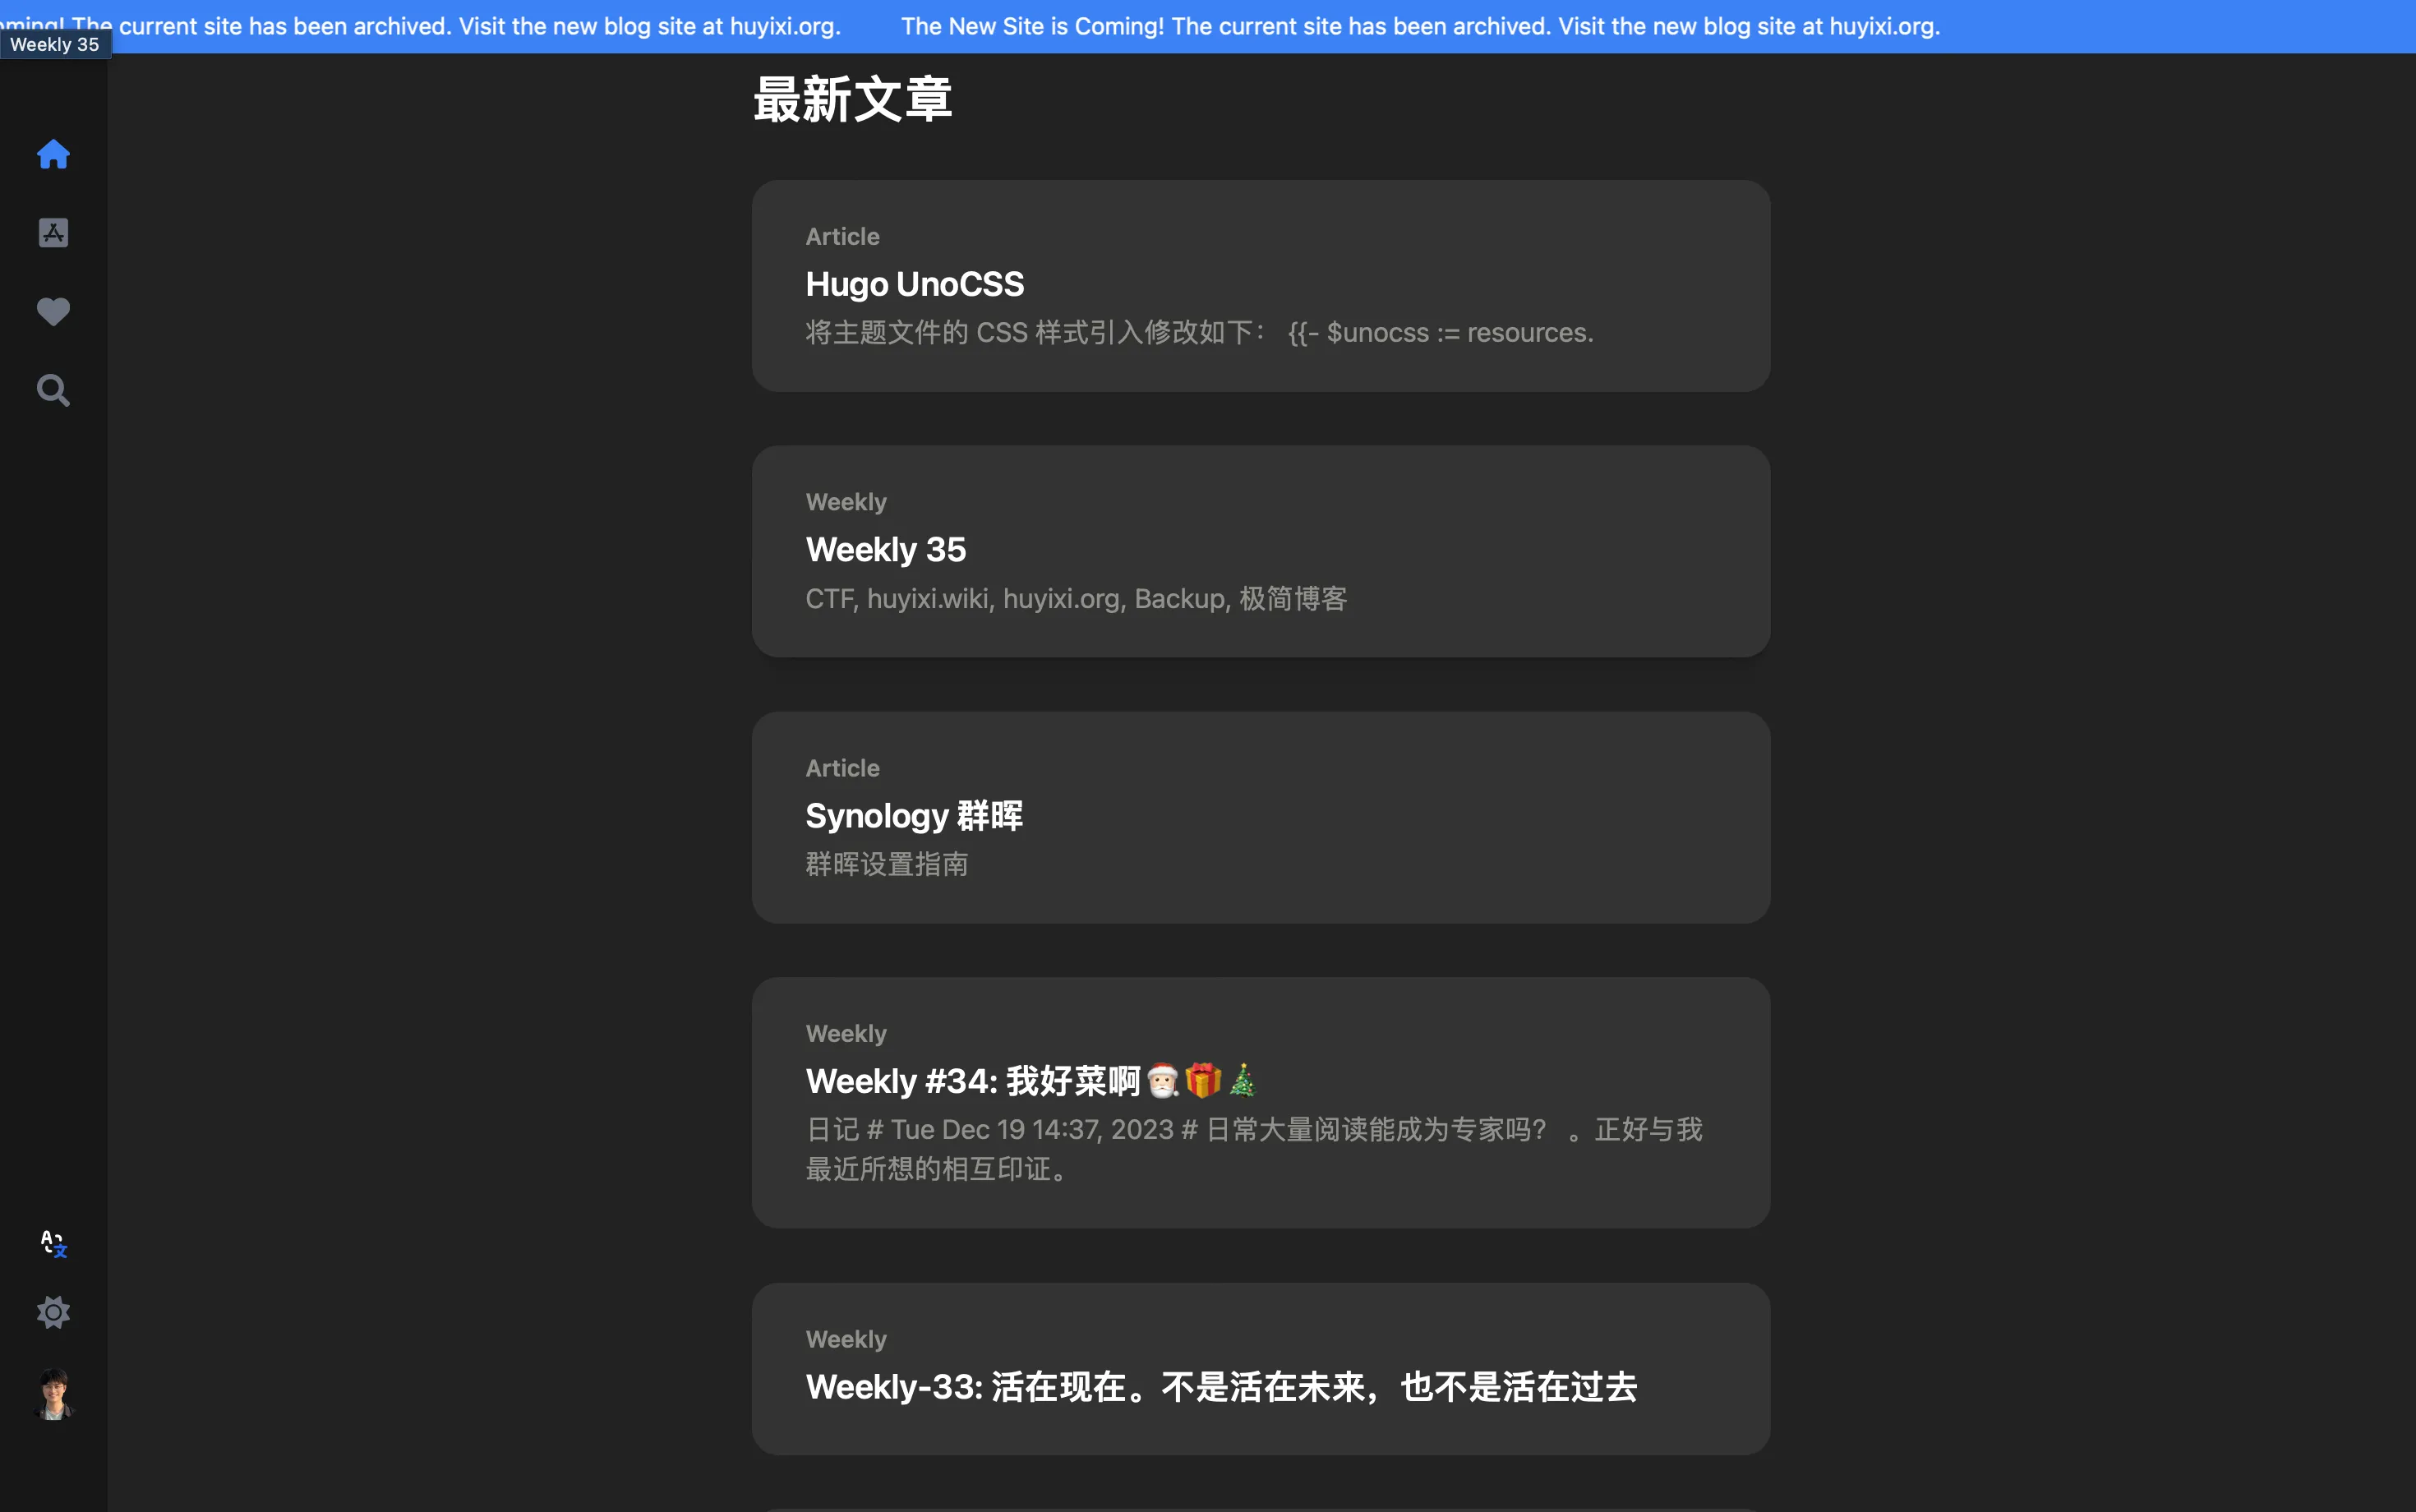Click the Weekly 35 tags description text

[1074, 598]
